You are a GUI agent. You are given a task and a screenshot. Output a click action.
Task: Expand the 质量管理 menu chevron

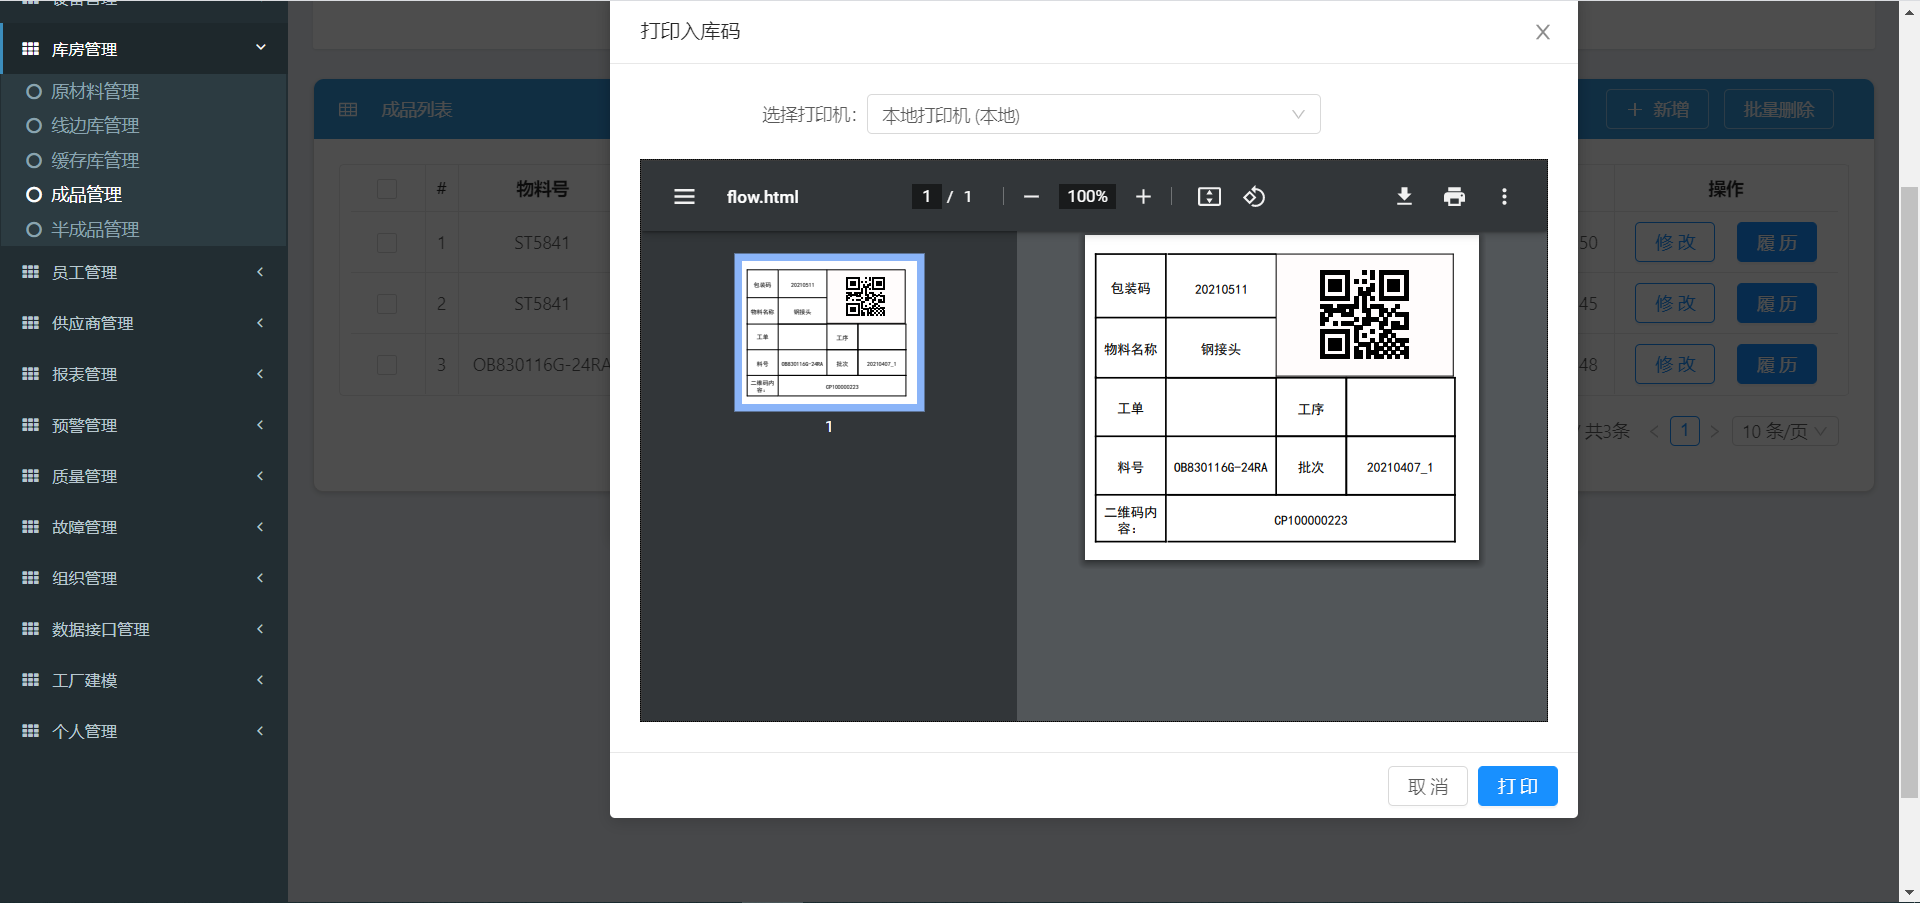[261, 476]
